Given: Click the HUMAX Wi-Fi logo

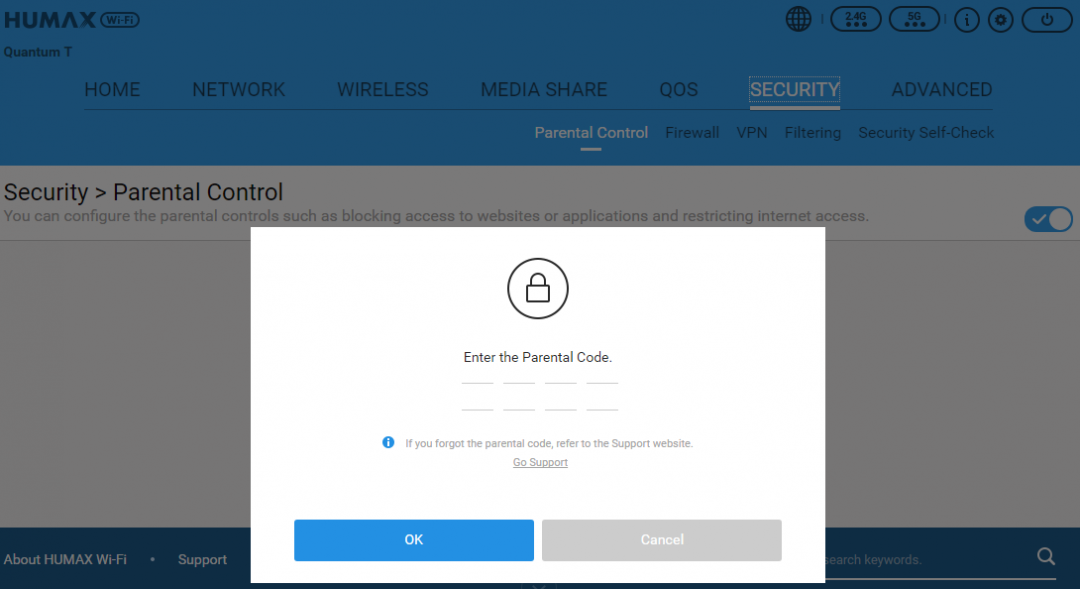Looking at the screenshot, I should click(72, 20).
